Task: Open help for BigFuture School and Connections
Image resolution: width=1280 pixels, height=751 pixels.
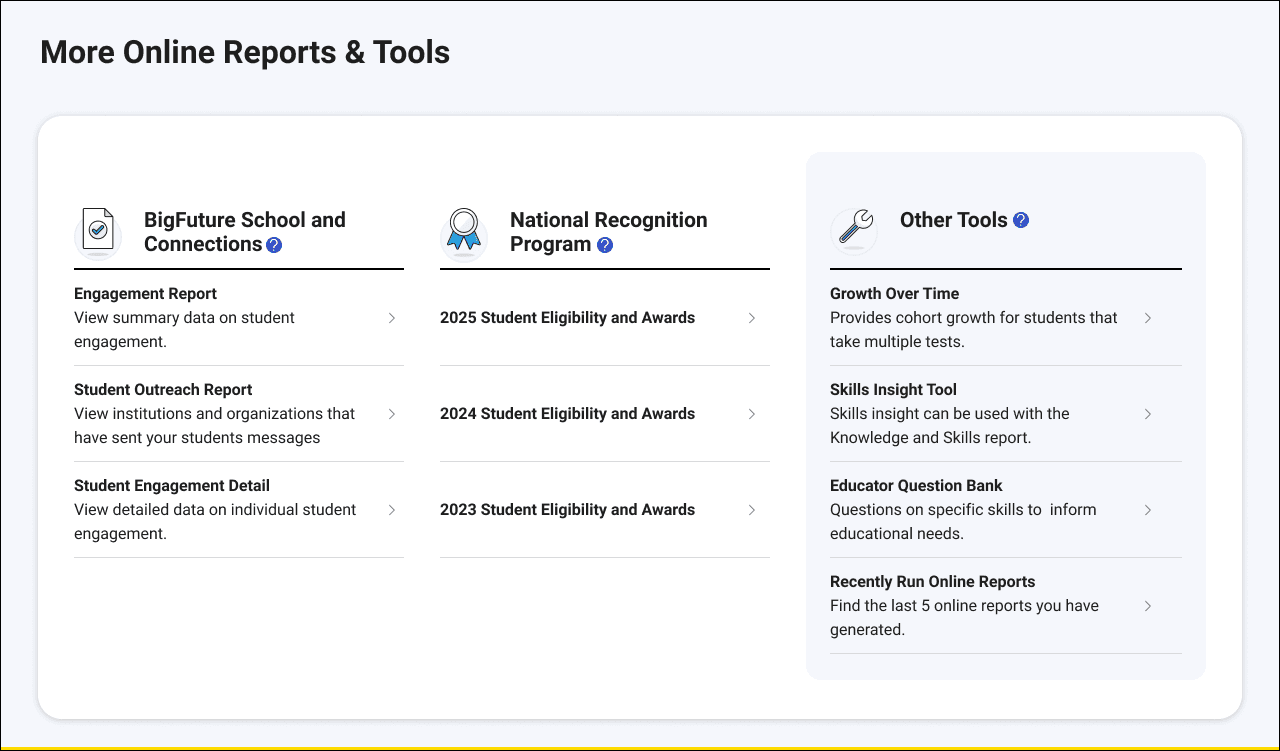Action: click(x=274, y=245)
